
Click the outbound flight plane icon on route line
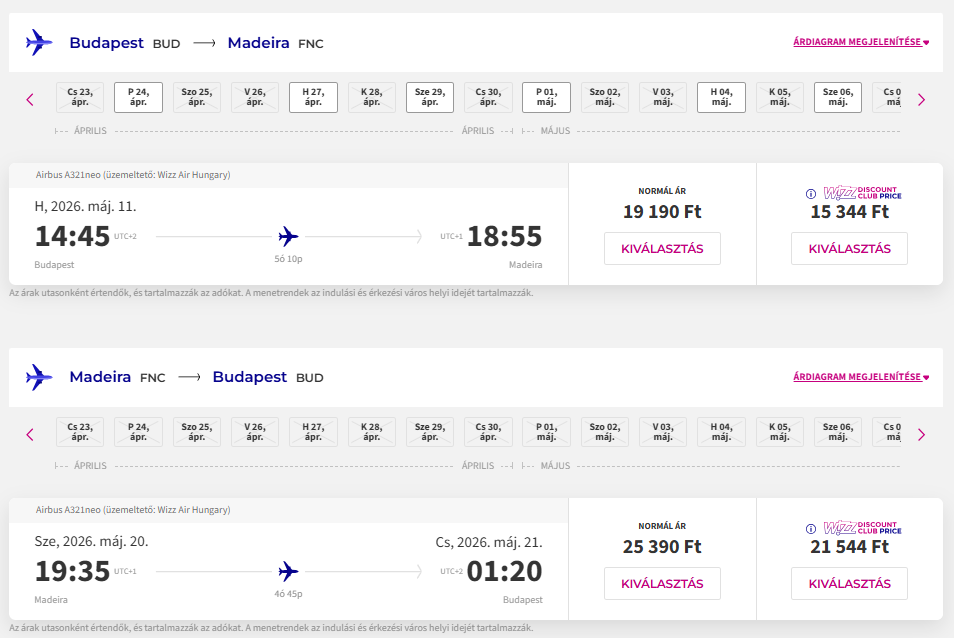[x=289, y=237]
